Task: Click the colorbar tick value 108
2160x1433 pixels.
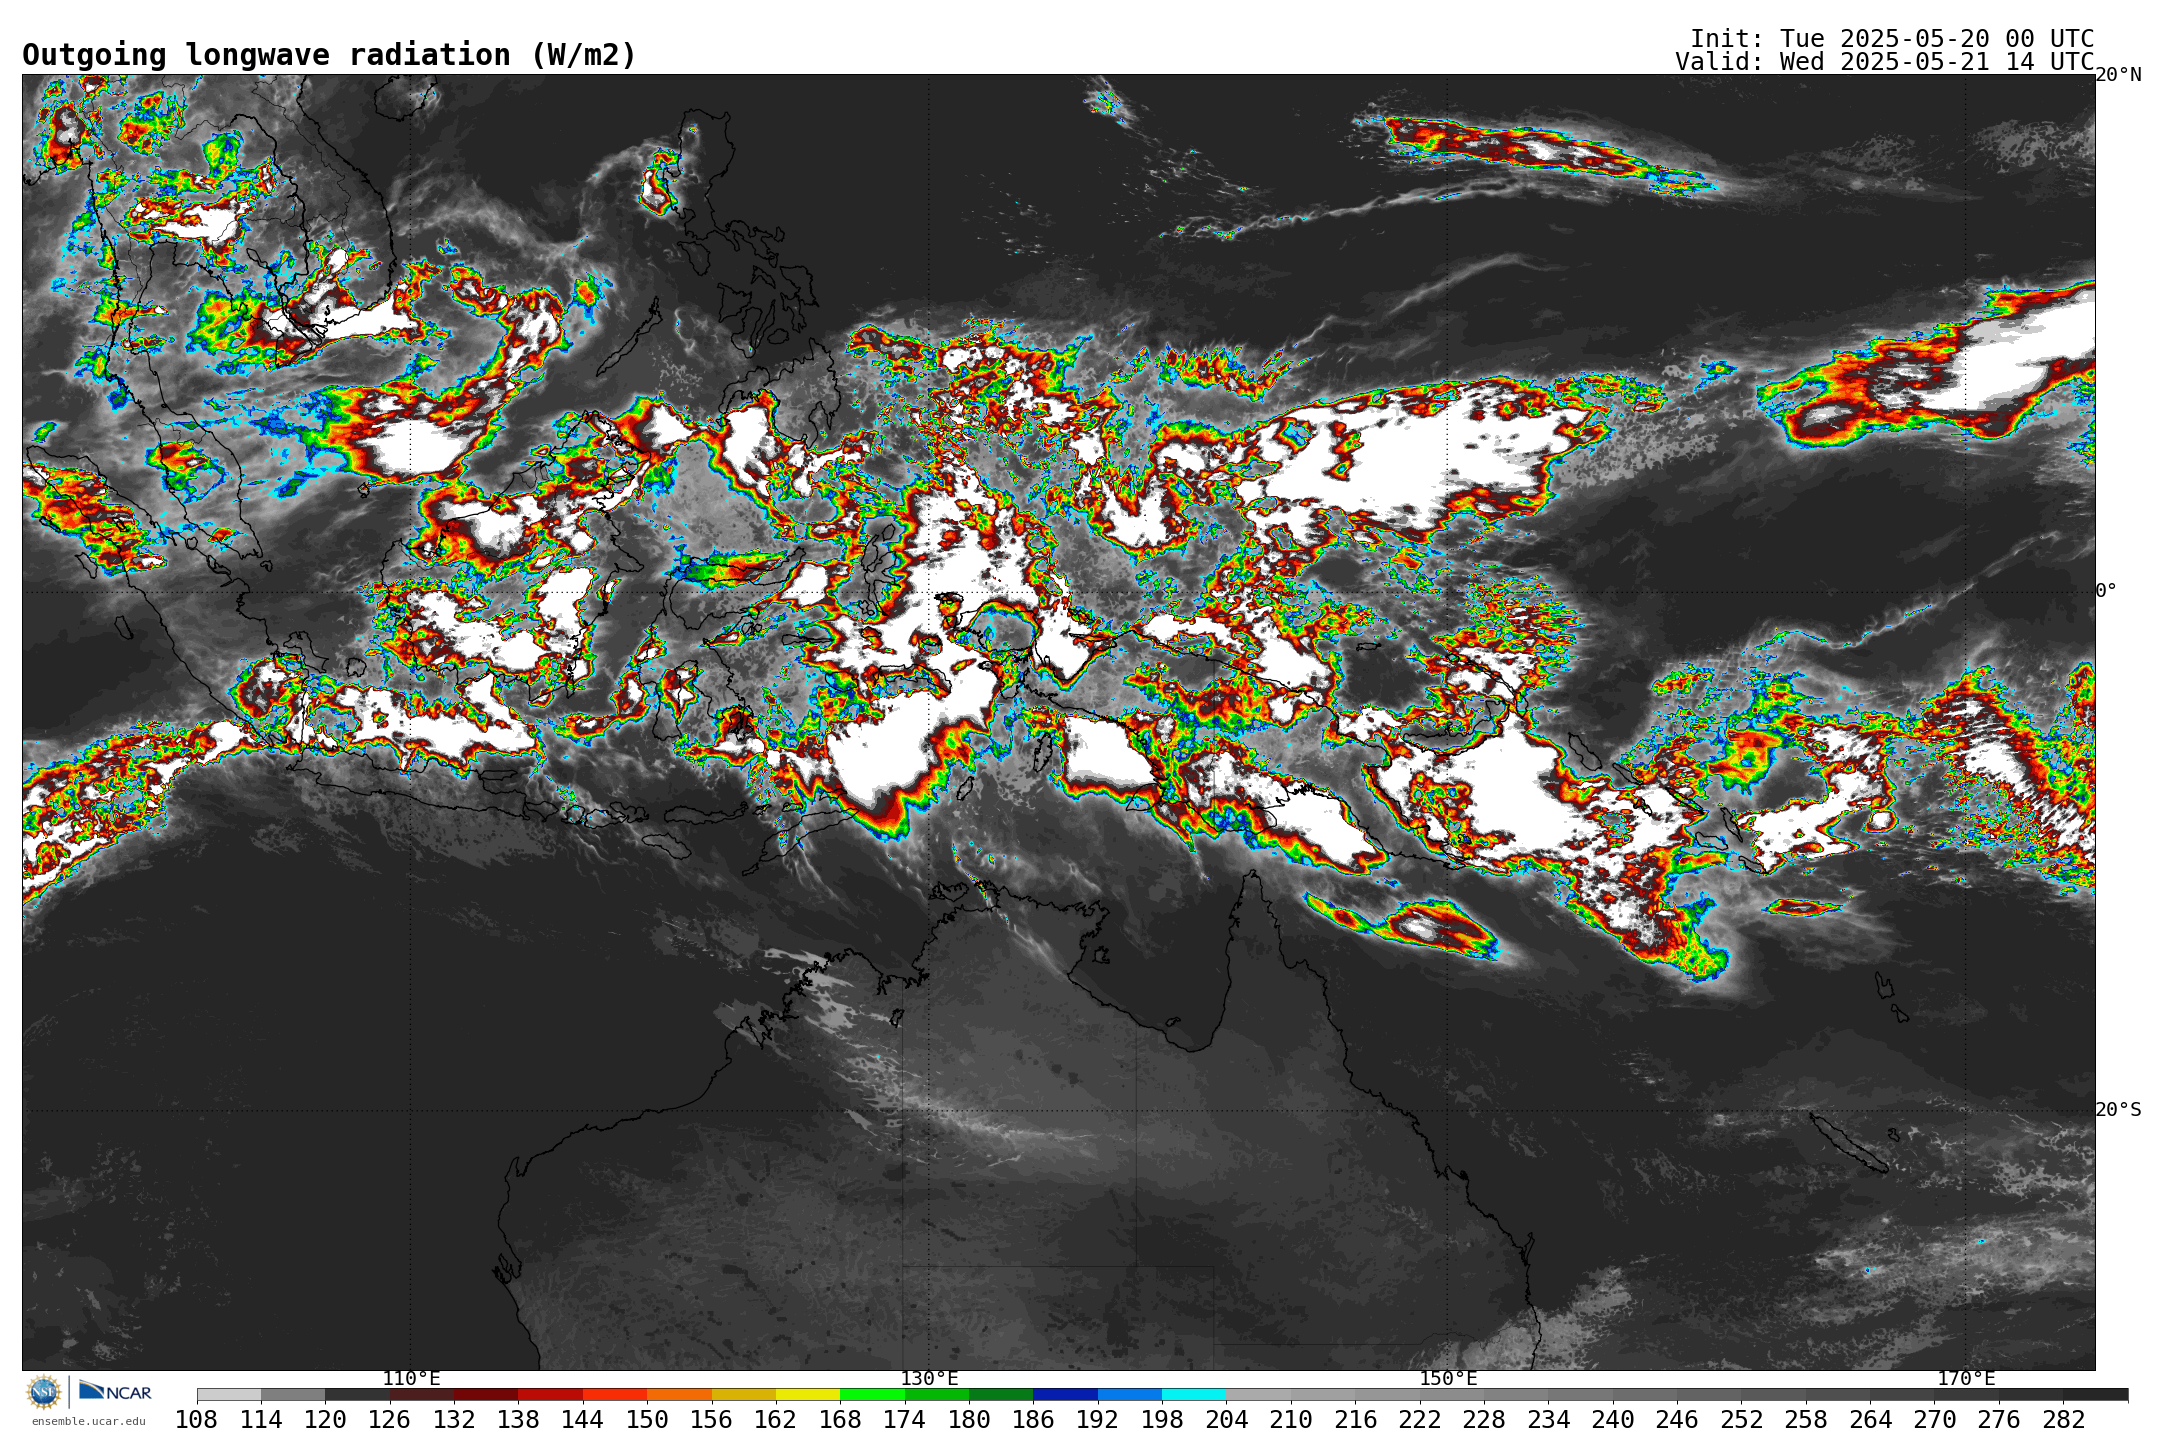Action: pos(197,1419)
